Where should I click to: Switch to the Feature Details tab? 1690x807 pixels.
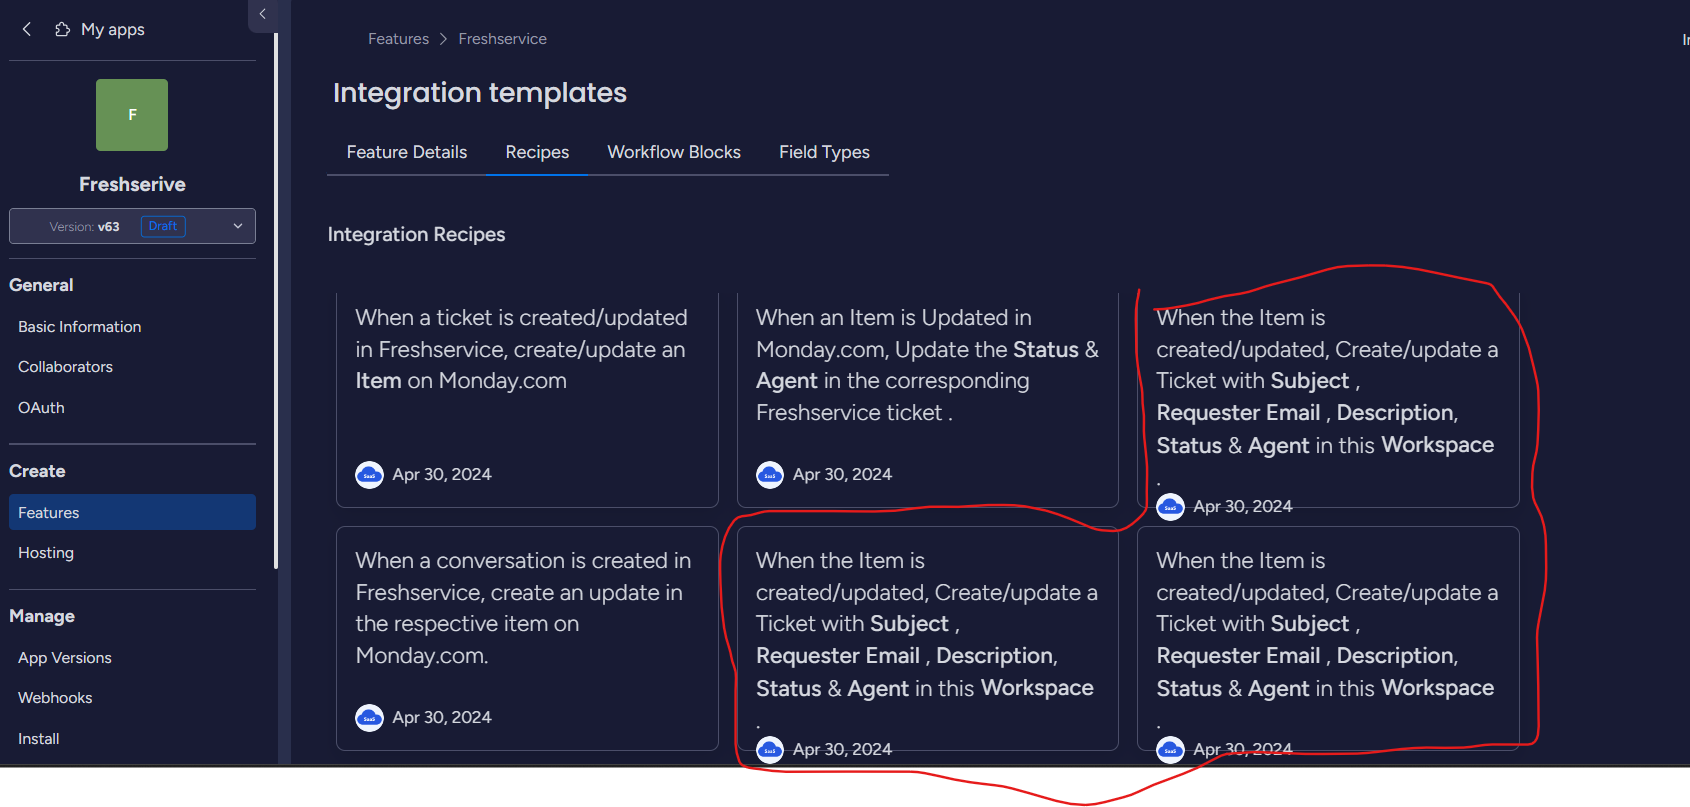tap(407, 152)
